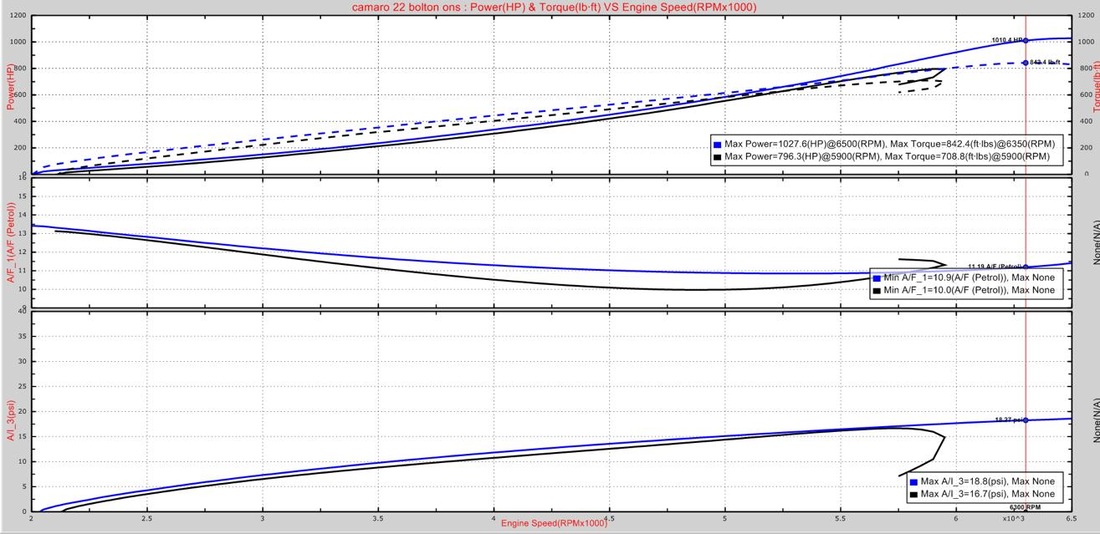Select the legend text 'Min A/F_1=10.0(A/F (Petrol)), Max None'
Viewport: 1100px width, 534px height.
point(968,290)
